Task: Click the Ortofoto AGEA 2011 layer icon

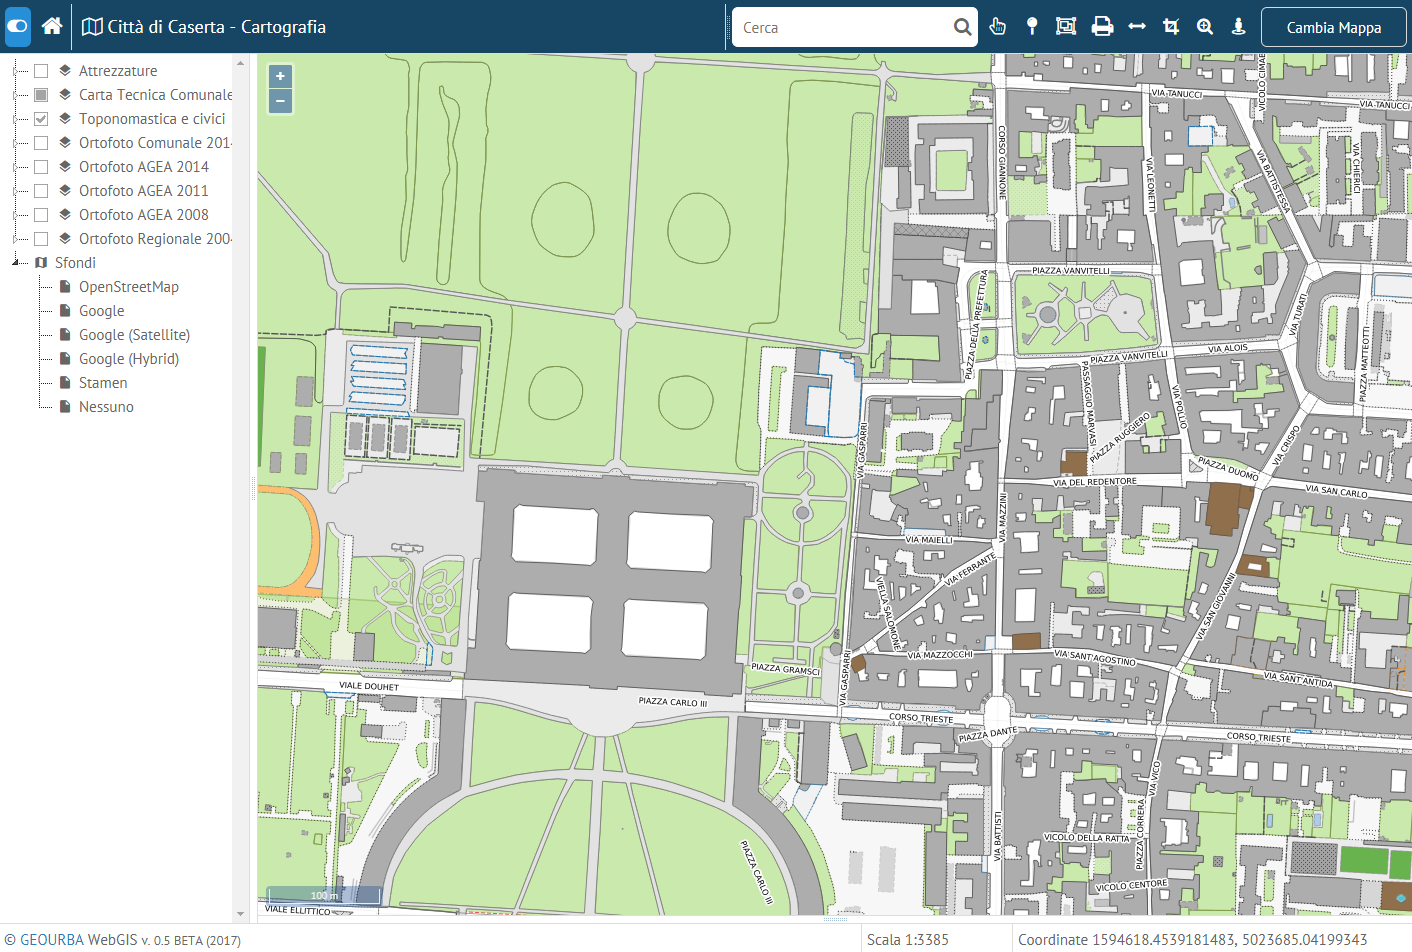Action: (x=65, y=191)
